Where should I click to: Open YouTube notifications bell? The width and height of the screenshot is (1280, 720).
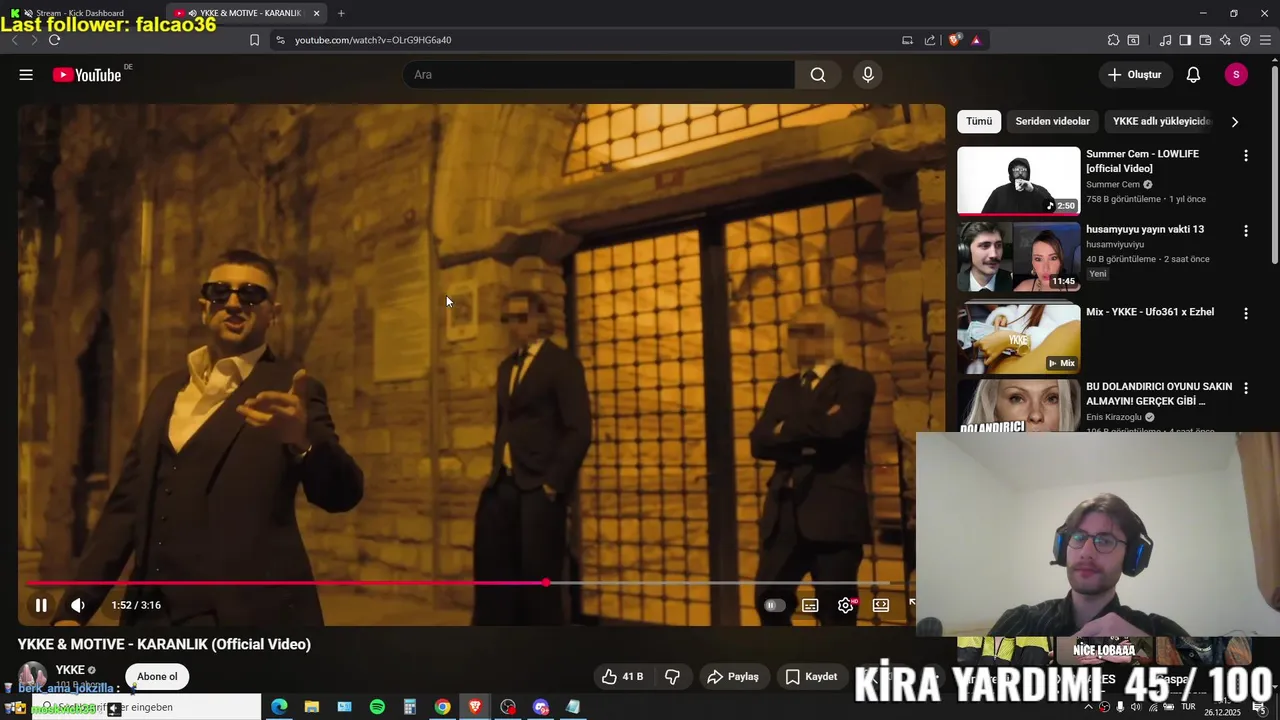tap(1193, 75)
